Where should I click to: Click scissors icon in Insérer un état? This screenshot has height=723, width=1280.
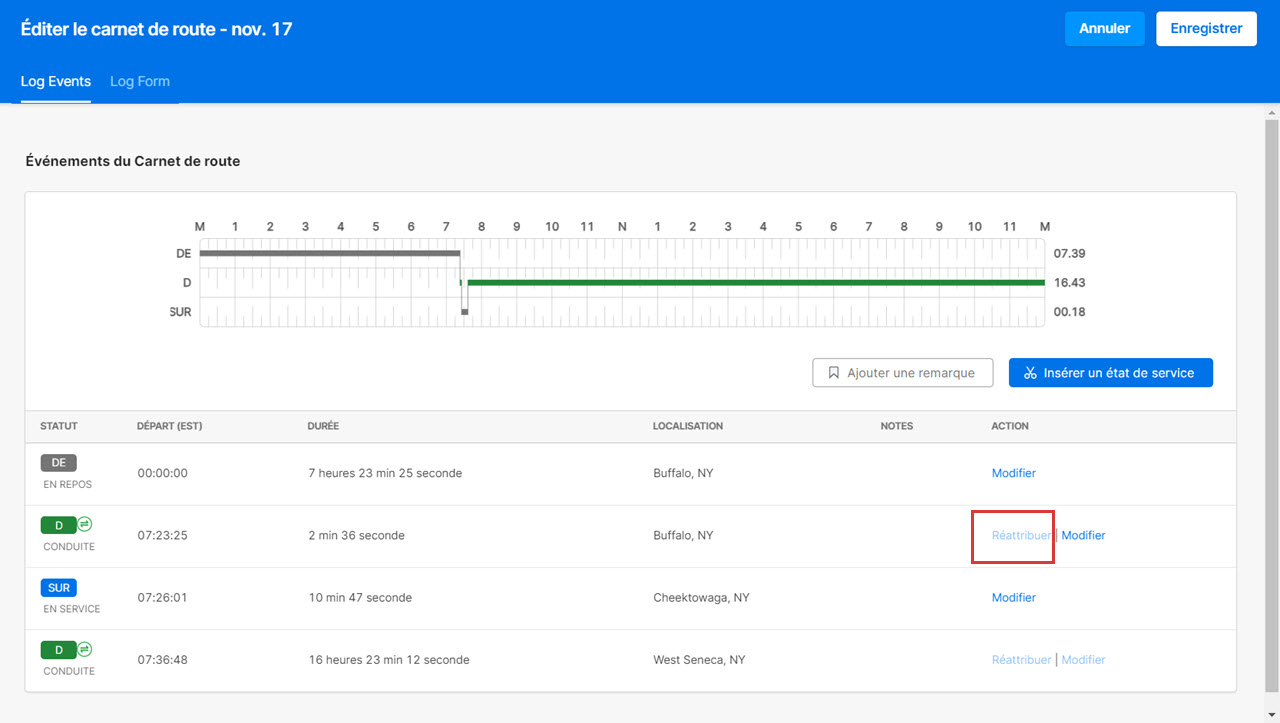click(x=1030, y=373)
